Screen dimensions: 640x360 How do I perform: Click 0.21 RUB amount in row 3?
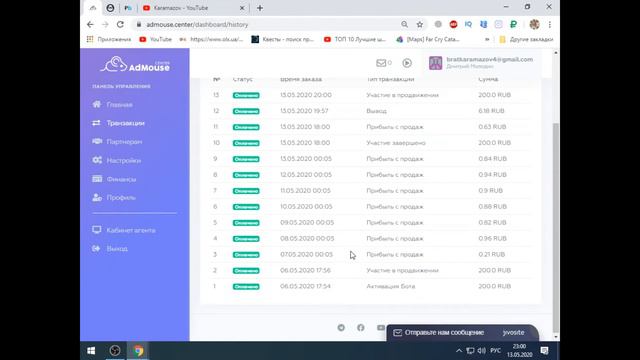pyautogui.click(x=491, y=255)
